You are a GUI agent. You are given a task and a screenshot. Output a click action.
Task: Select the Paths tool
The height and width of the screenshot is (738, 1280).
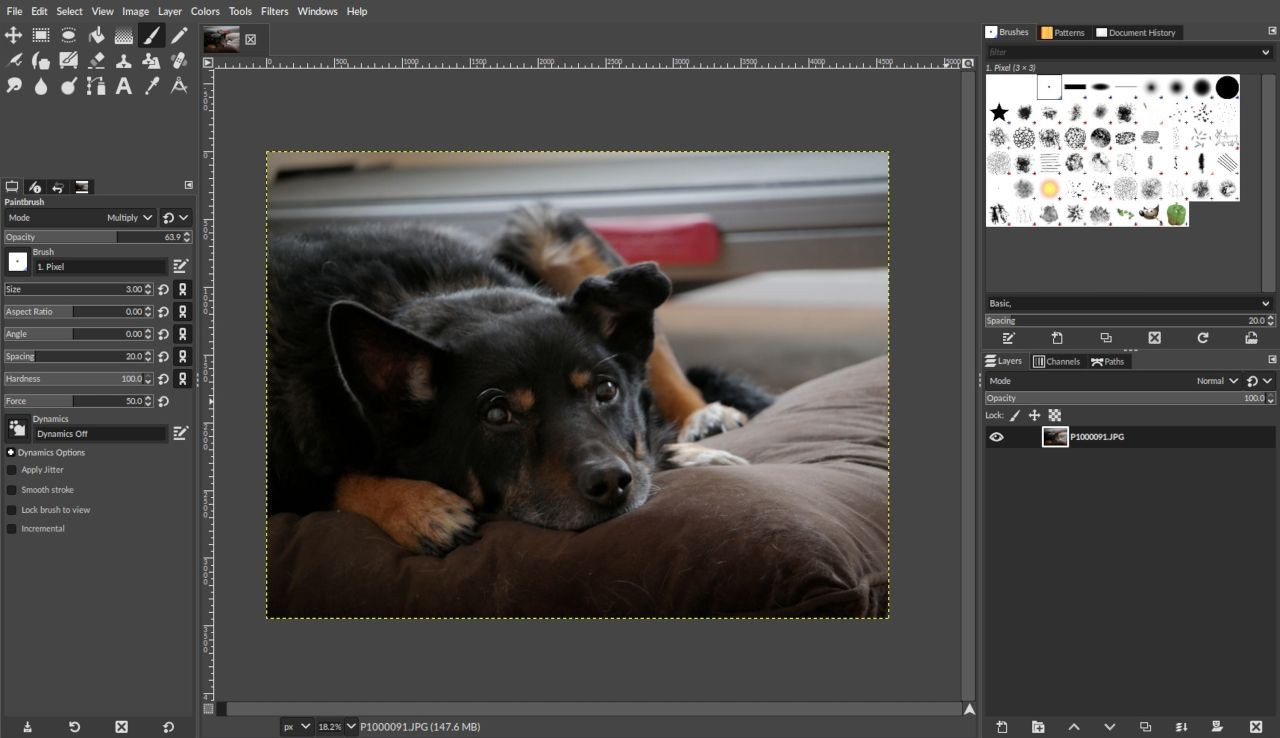click(x=96, y=87)
